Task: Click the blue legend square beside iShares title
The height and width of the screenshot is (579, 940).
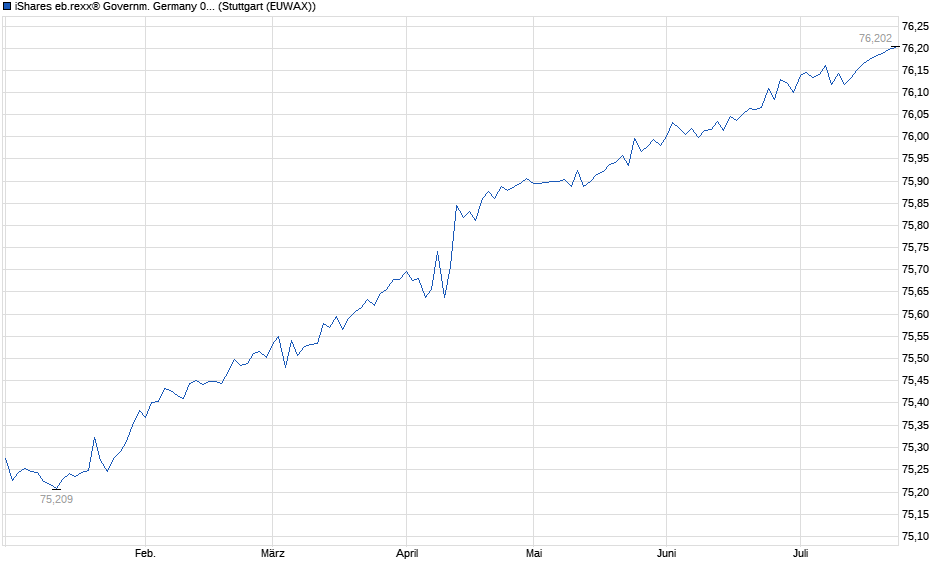Action: pyautogui.click(x=7, y=7)
